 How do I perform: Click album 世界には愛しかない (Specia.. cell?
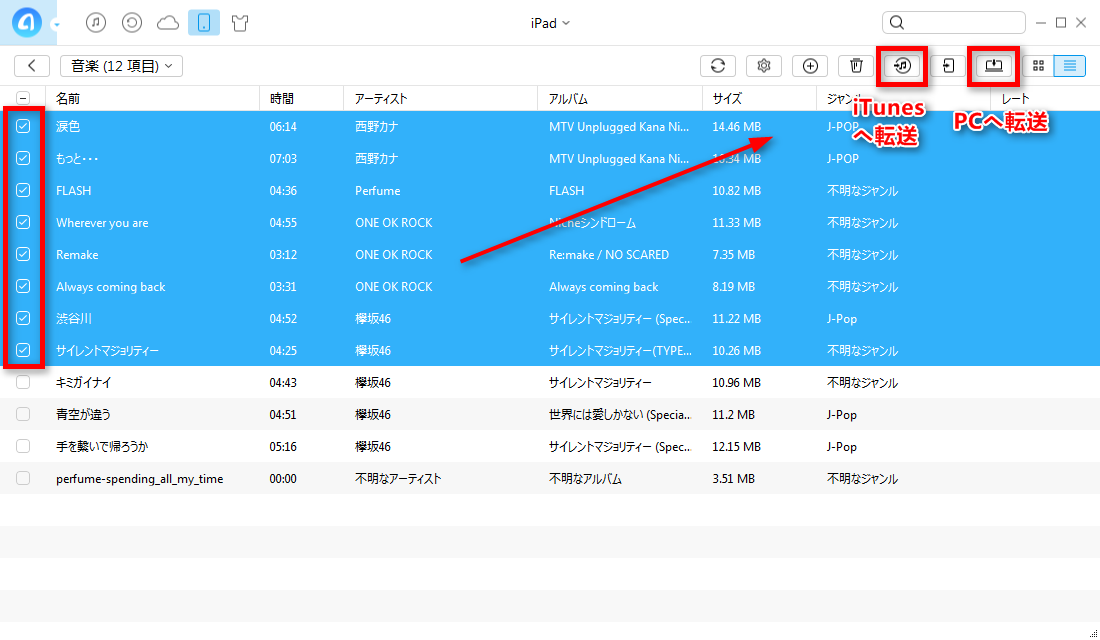[620, 415]
